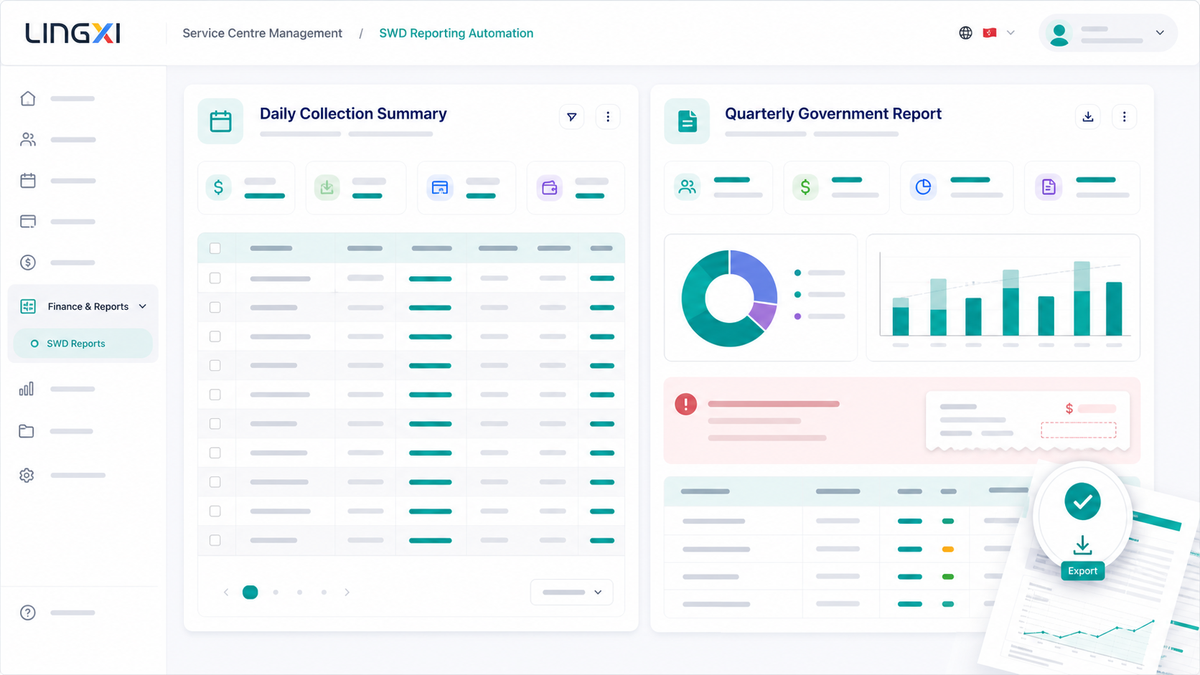
Task: Click the purple wallet stat icon
Action: [549, 187]
